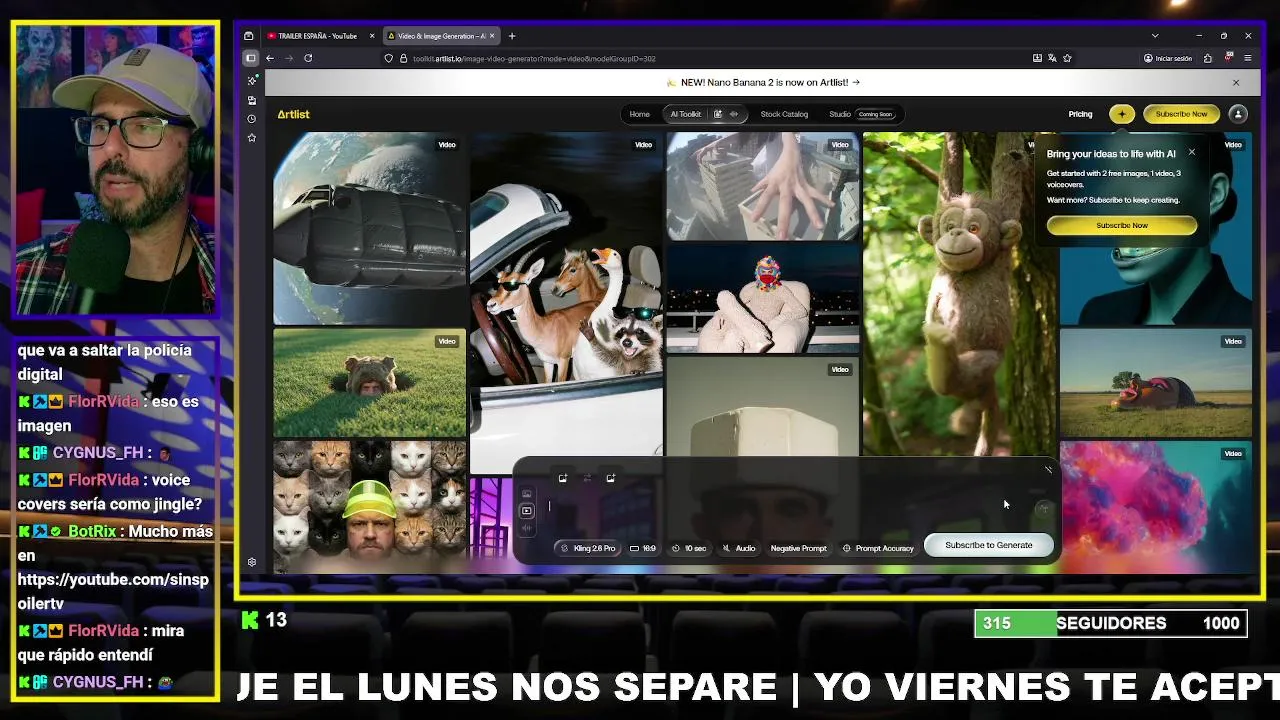Click the translate page icon

coord(1052,58)
